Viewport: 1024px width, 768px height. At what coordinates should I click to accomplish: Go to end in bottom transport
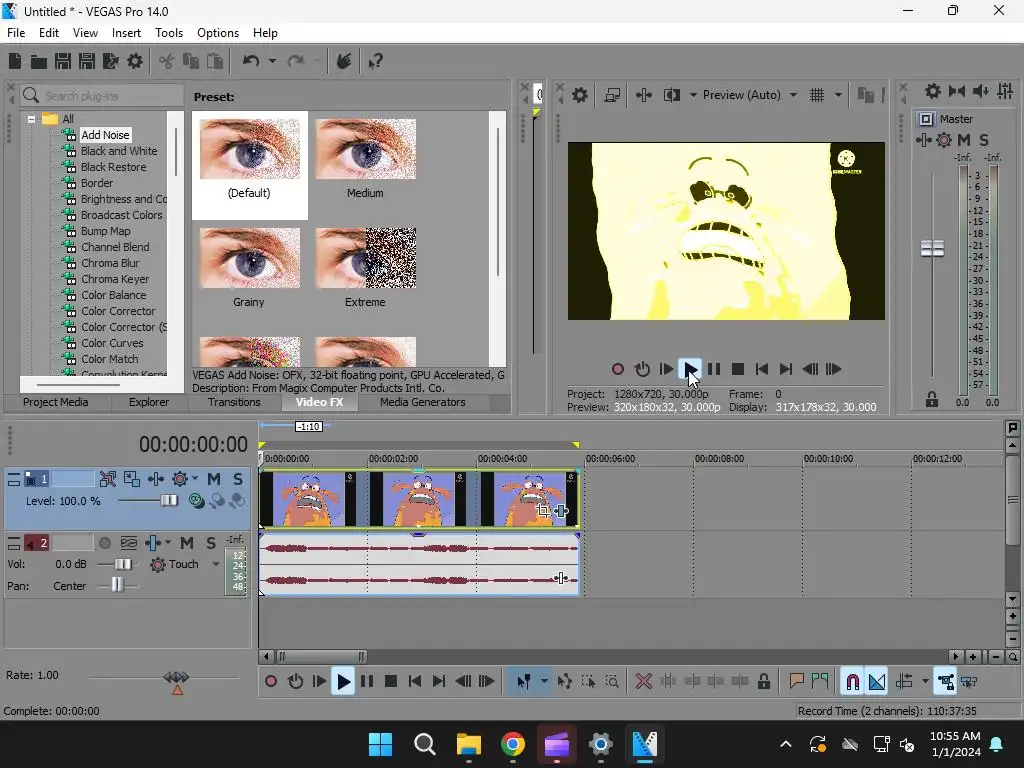tap(439, 682)
